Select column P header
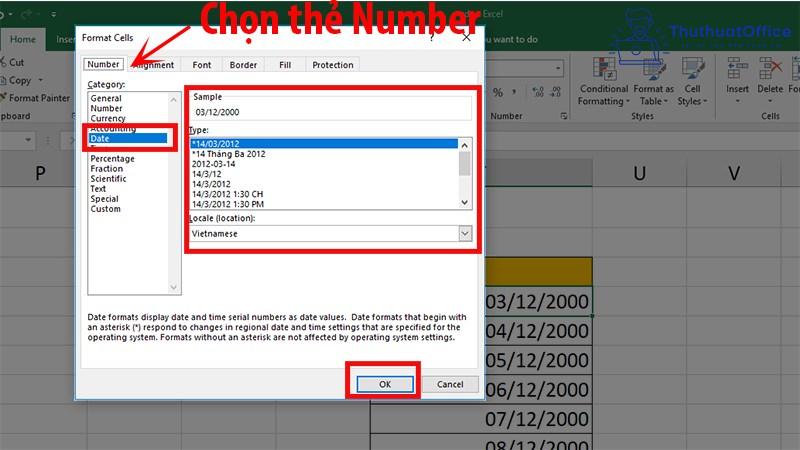 pos(40,173)
